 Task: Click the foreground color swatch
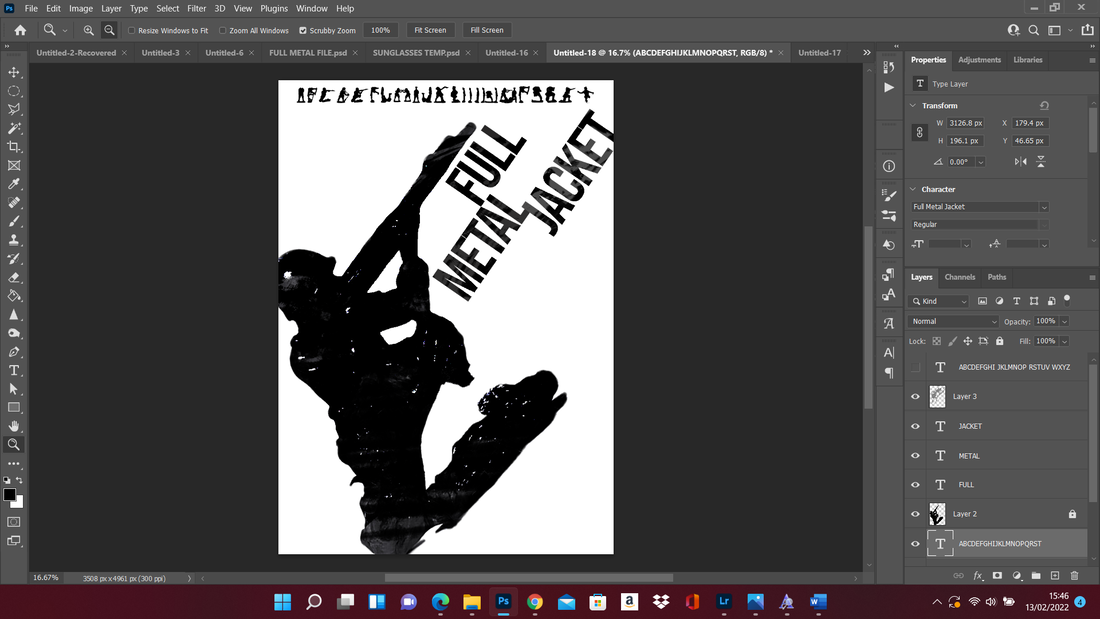[9, 494]
